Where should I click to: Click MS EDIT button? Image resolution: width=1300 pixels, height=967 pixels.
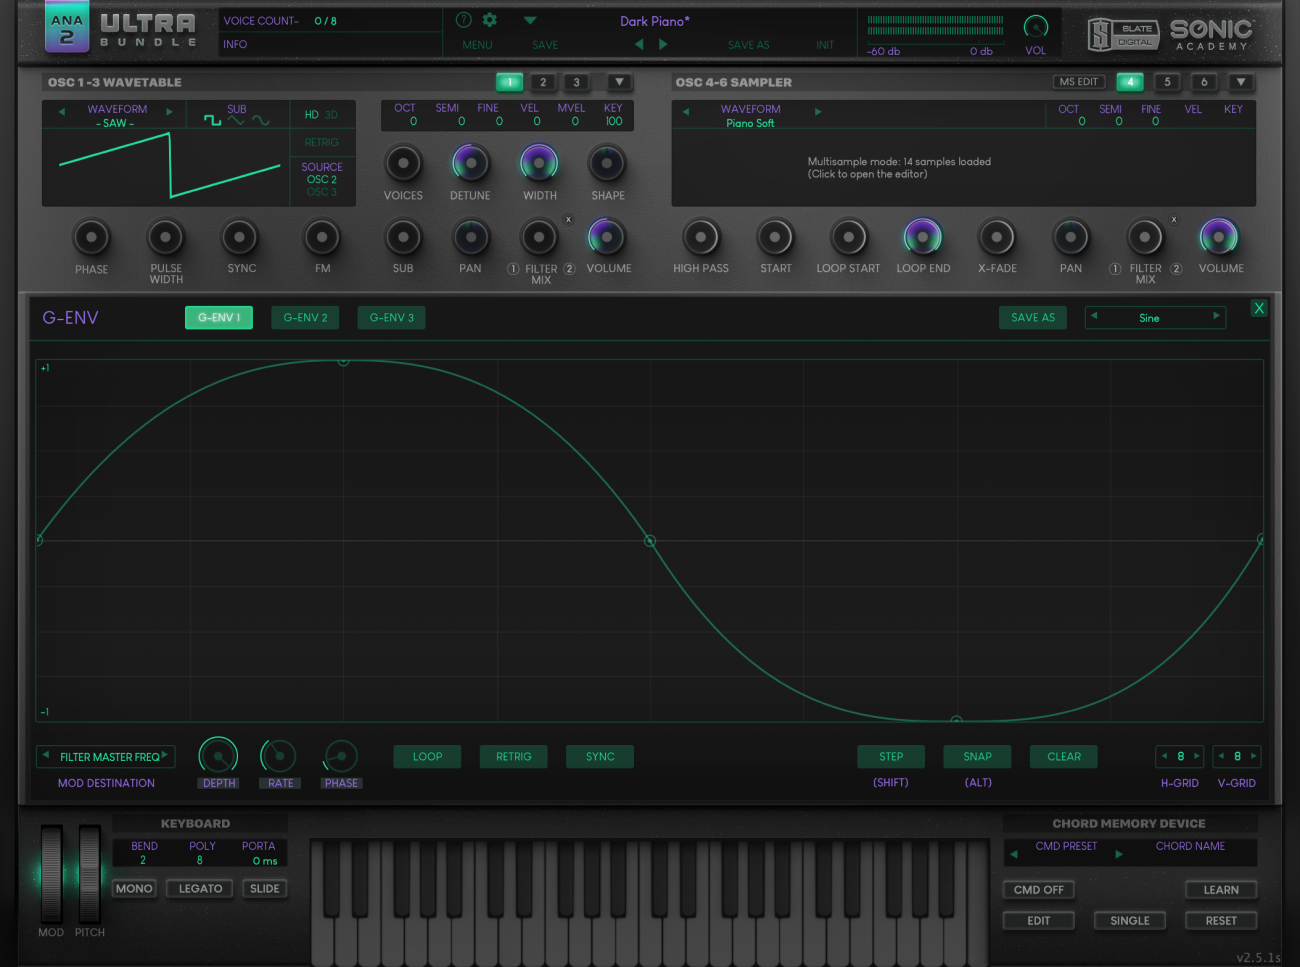1079,82
